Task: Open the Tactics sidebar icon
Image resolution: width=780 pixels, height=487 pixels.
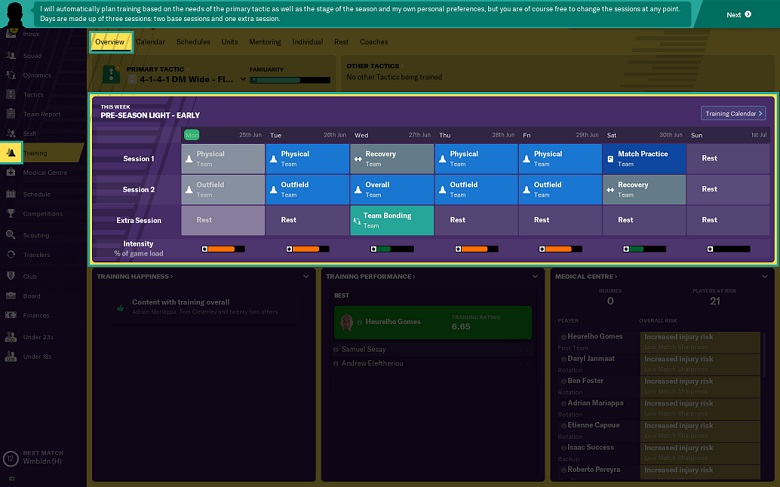Action: point(11,94)
